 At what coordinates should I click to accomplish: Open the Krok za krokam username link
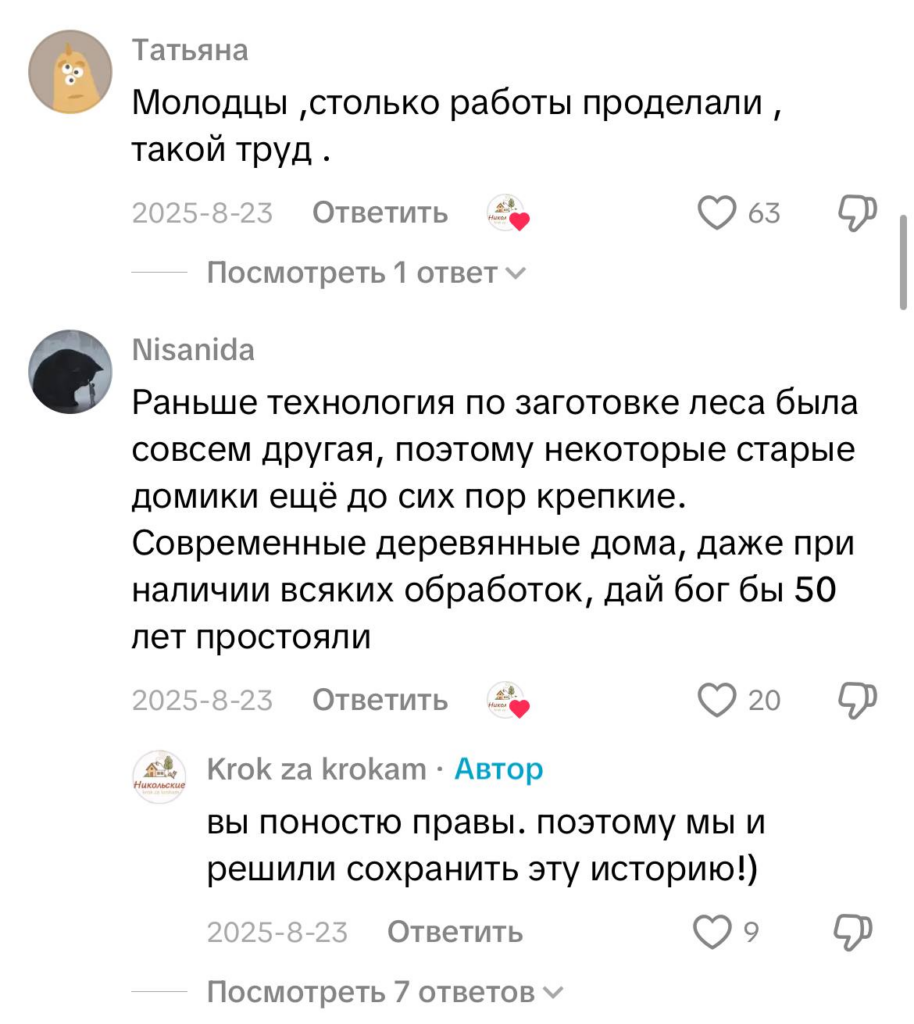click(x=315, y=769)
